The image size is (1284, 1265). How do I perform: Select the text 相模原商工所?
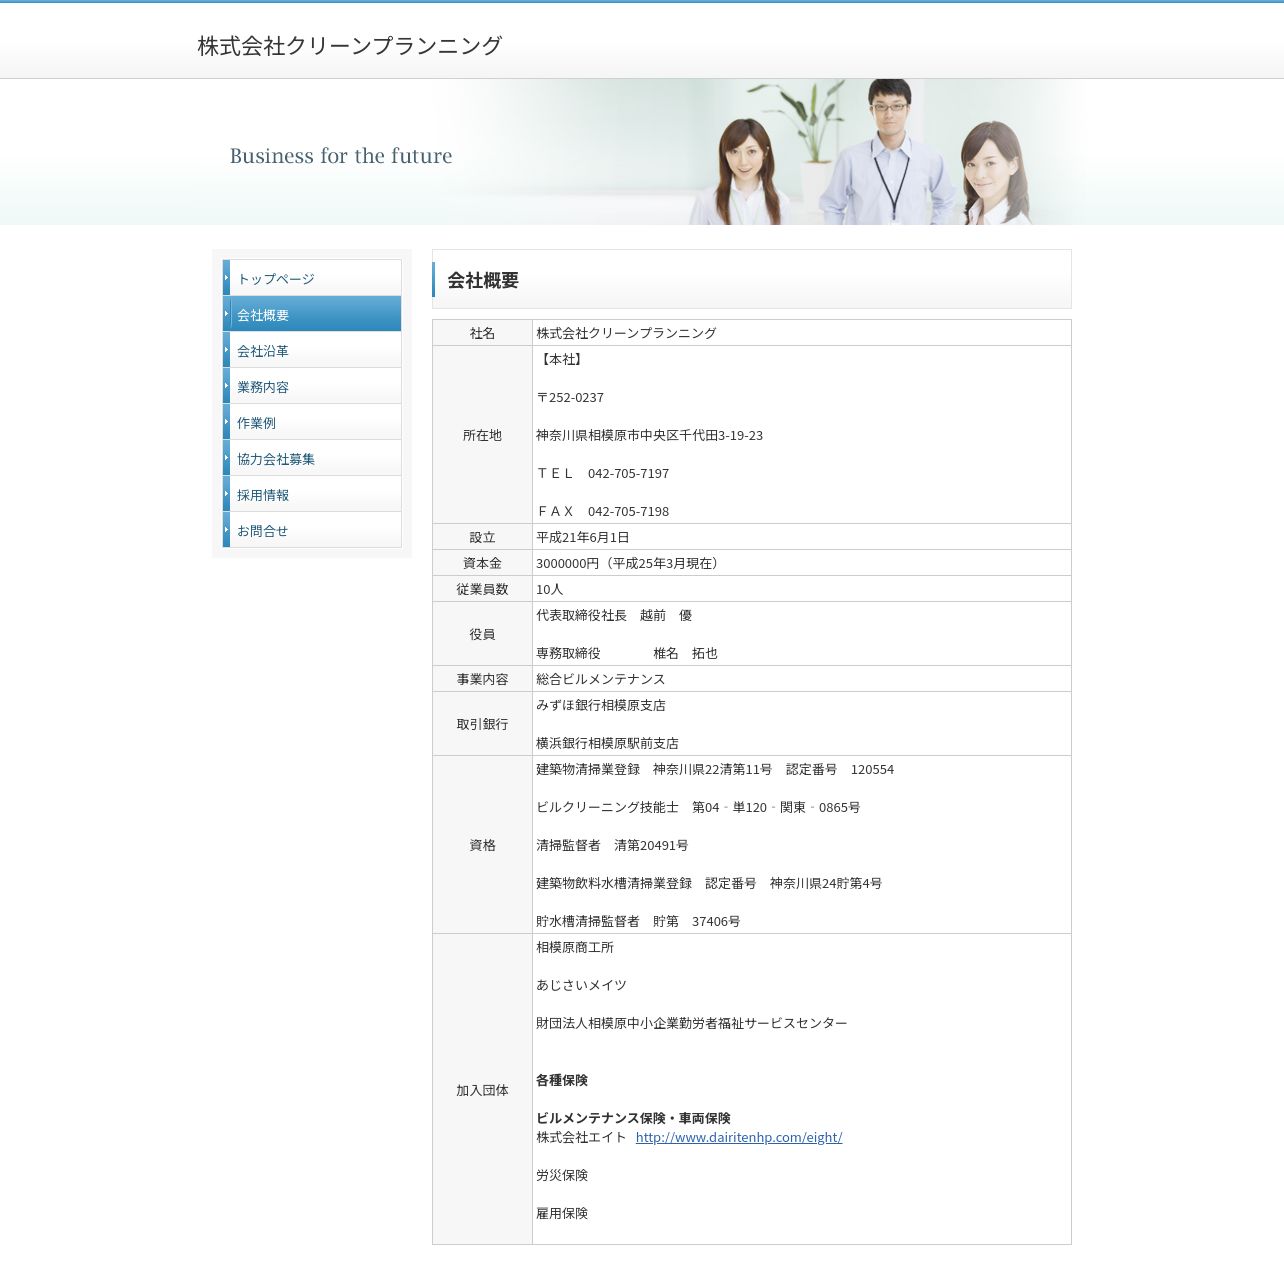pos(575,947)
